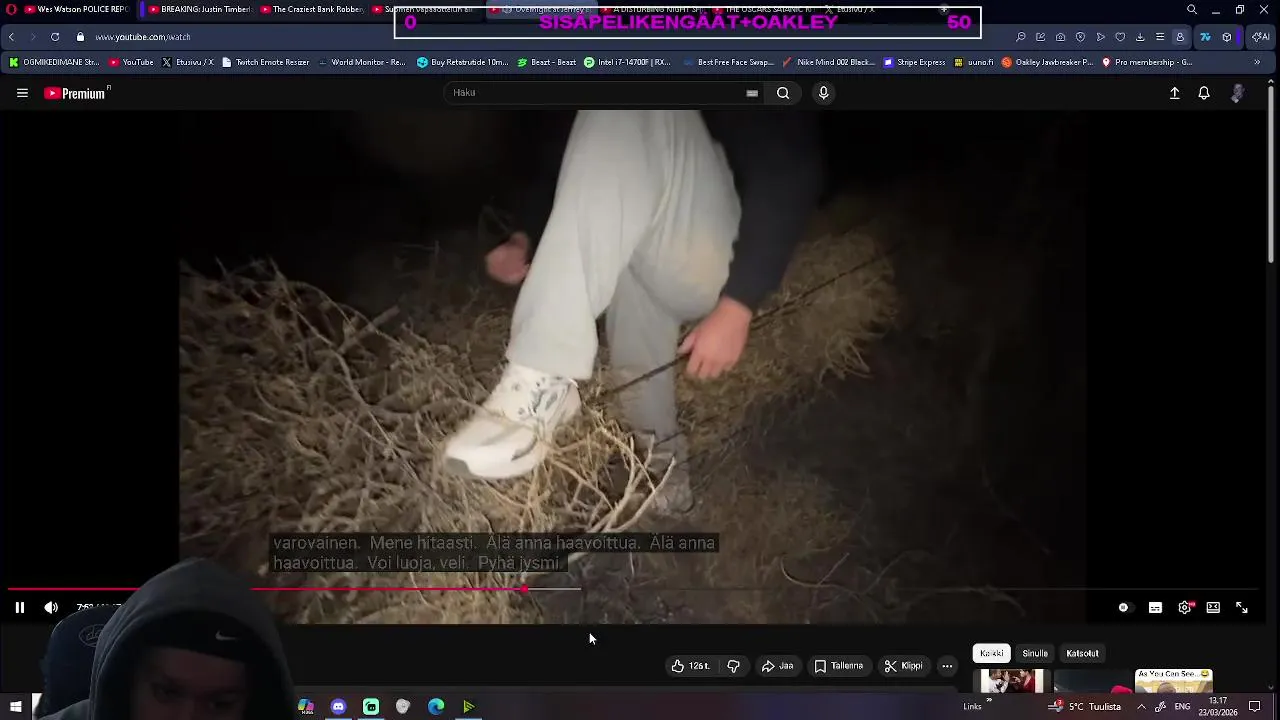Open Pro membership bookmark
The image size is (1280, 720).
pyautogui.click(x=1147, y=62)
